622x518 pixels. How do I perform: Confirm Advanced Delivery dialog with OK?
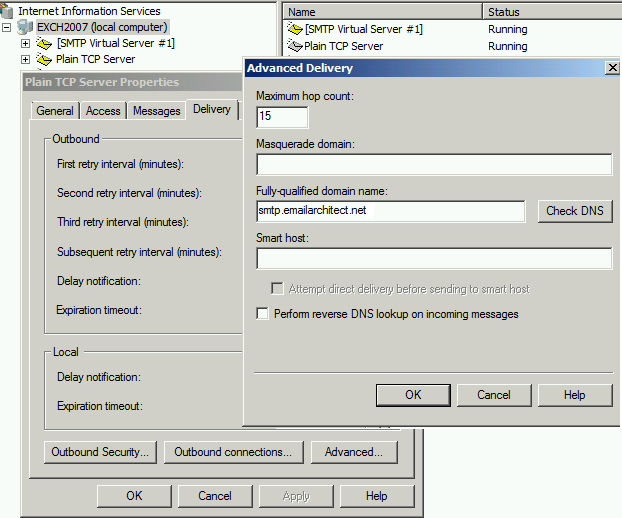pos(413,395)
